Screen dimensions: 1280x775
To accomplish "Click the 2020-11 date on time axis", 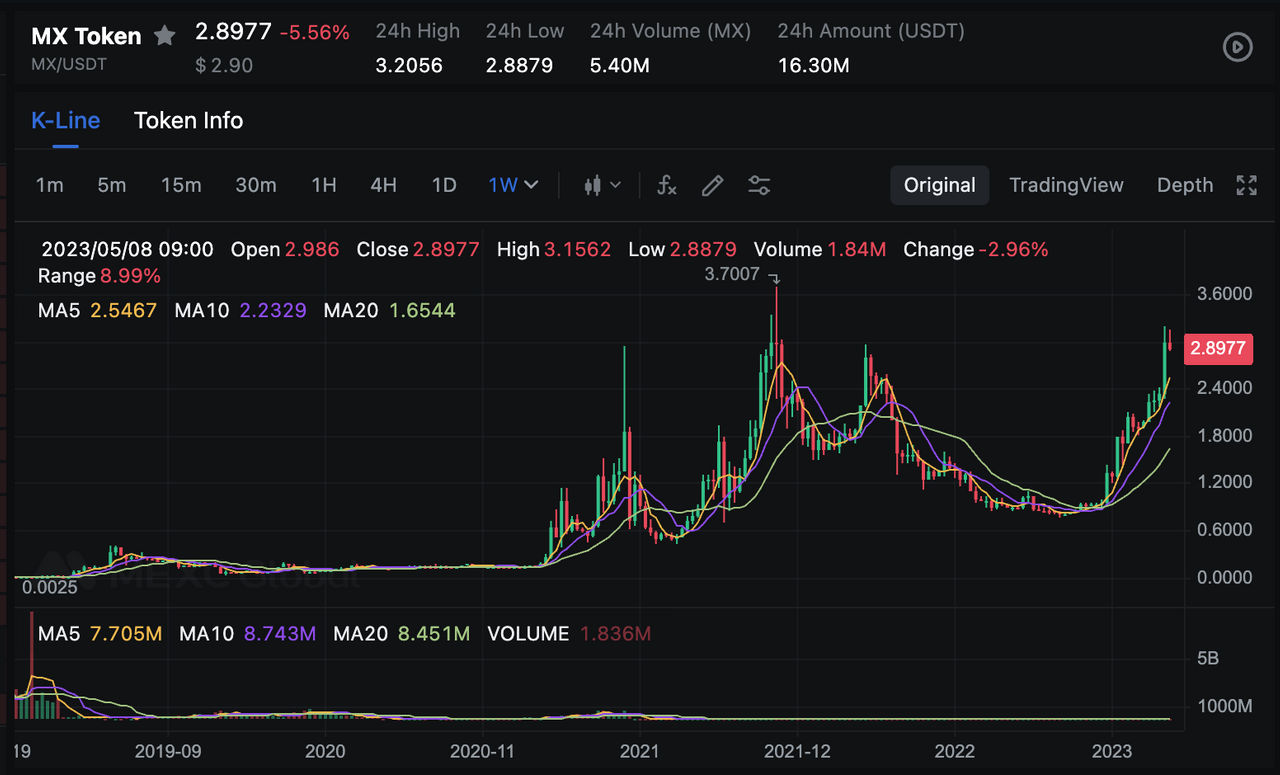I will tap(483, 751).
